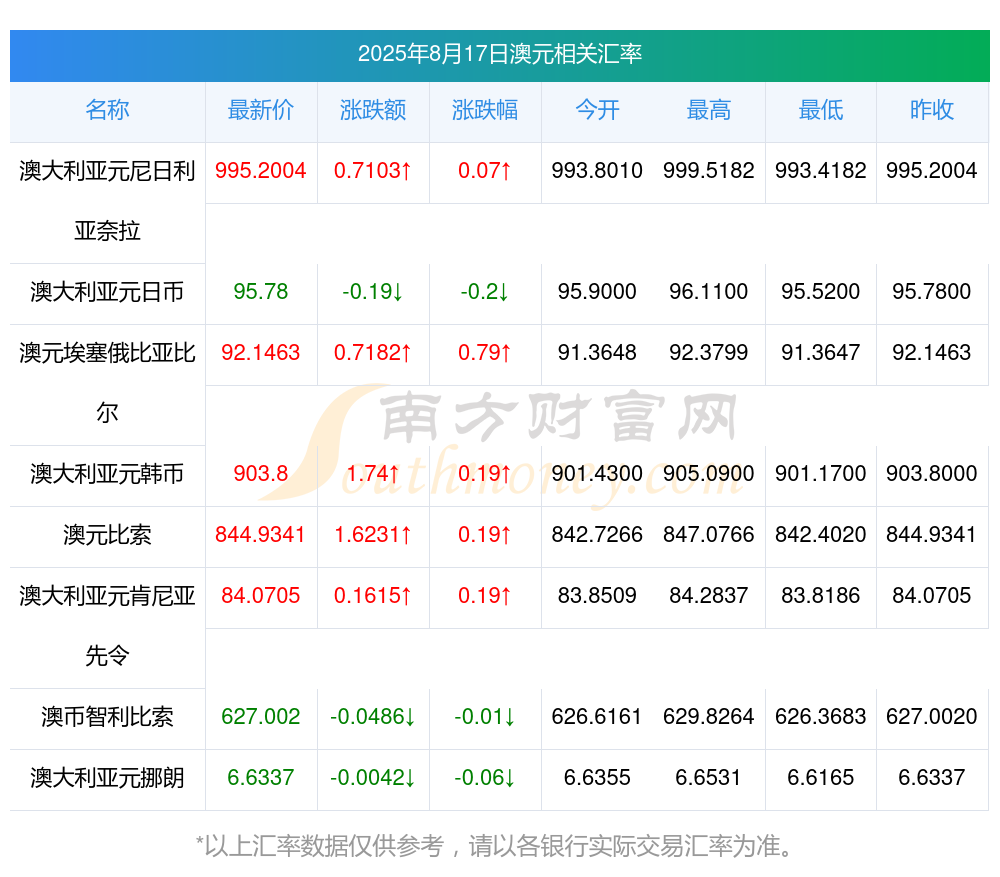Click highest value 999.5182
This screenshot has height=877, width=1000.
[709, 171]
